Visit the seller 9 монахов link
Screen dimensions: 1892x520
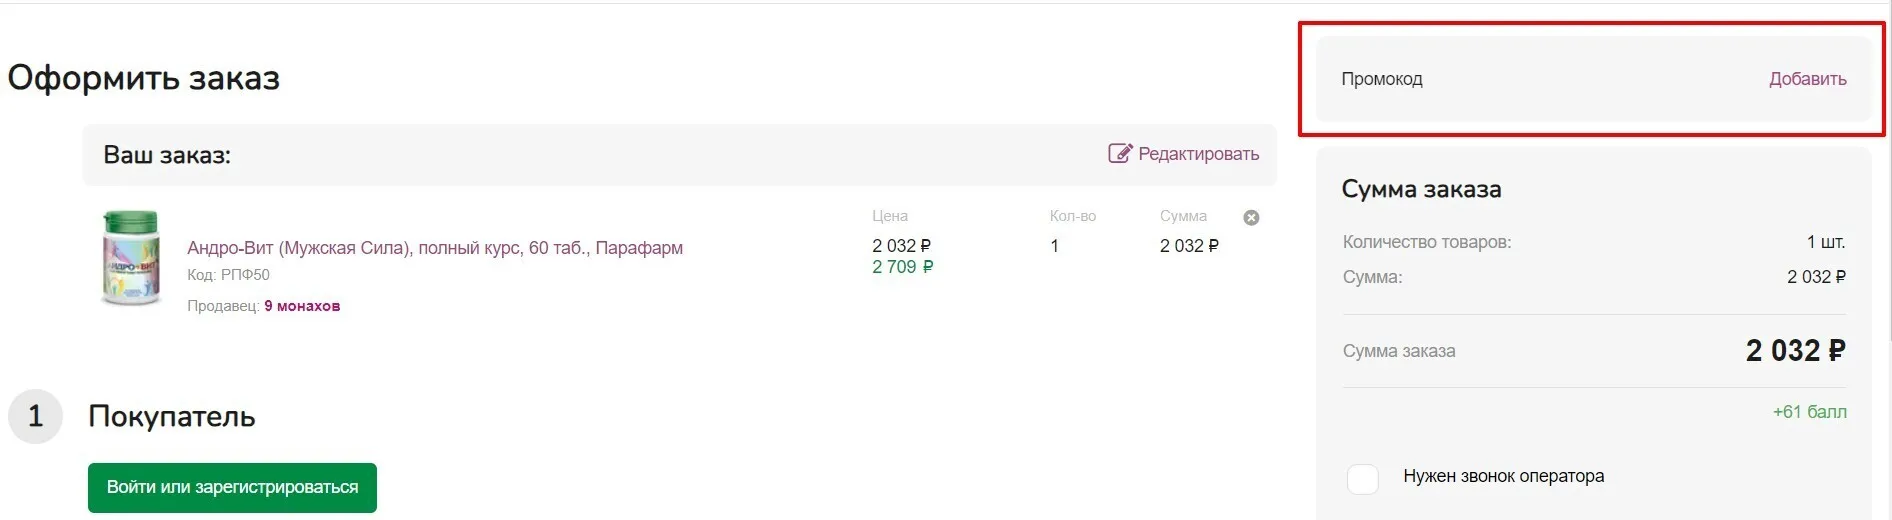point(302,306)
